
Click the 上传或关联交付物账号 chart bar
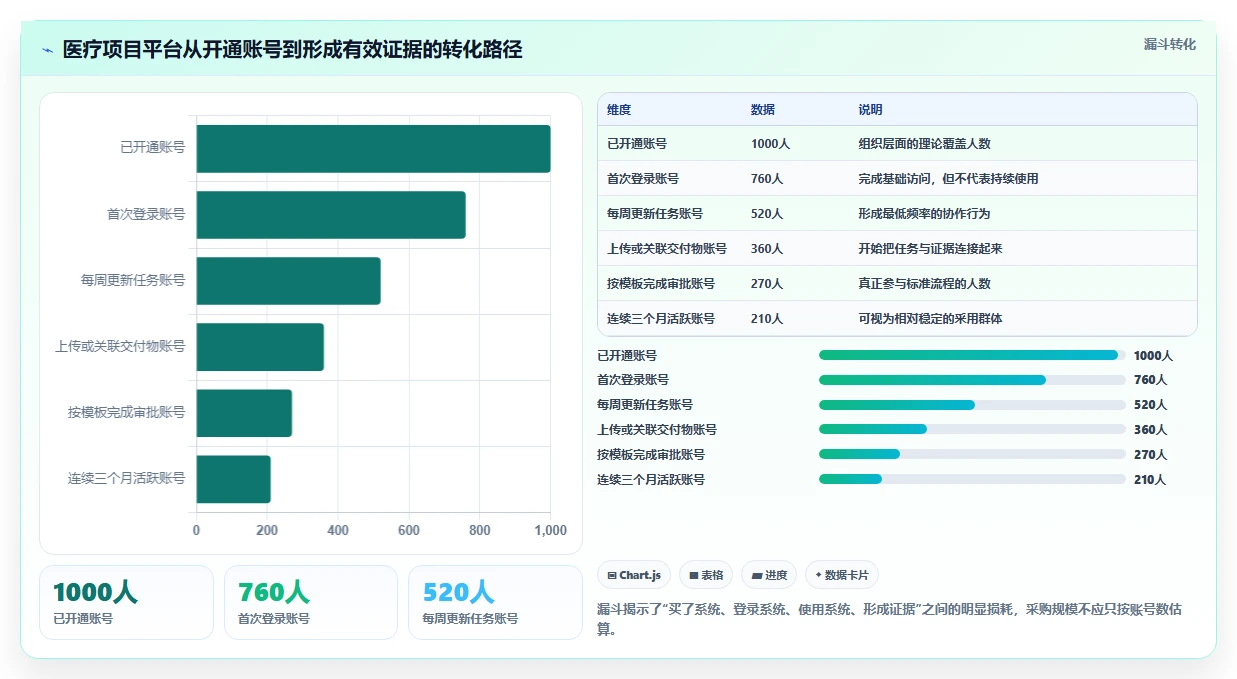[x=260, y=347]
